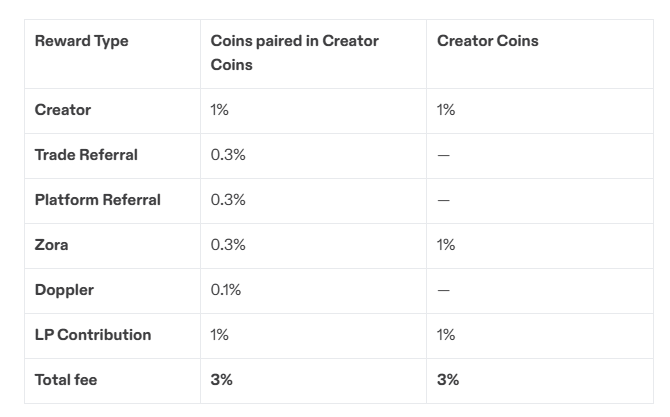670x417 pixels.
Task: Click the bold 3% under paired coins column
Action: [221, 379]
